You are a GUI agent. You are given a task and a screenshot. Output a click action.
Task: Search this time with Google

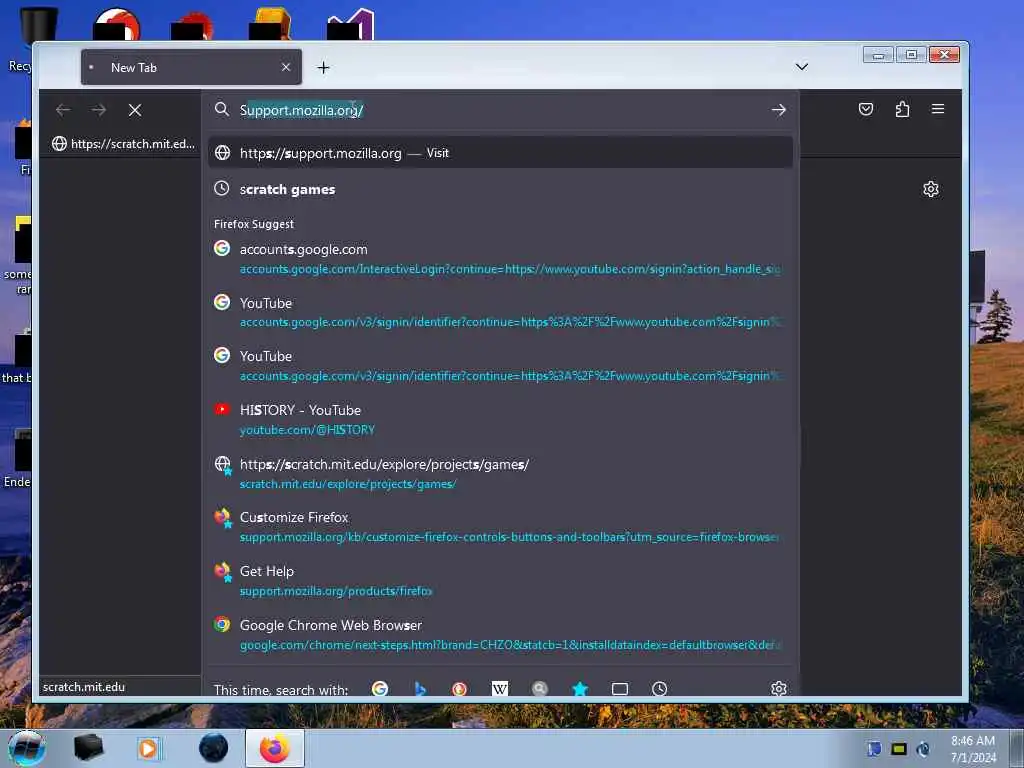380,688
